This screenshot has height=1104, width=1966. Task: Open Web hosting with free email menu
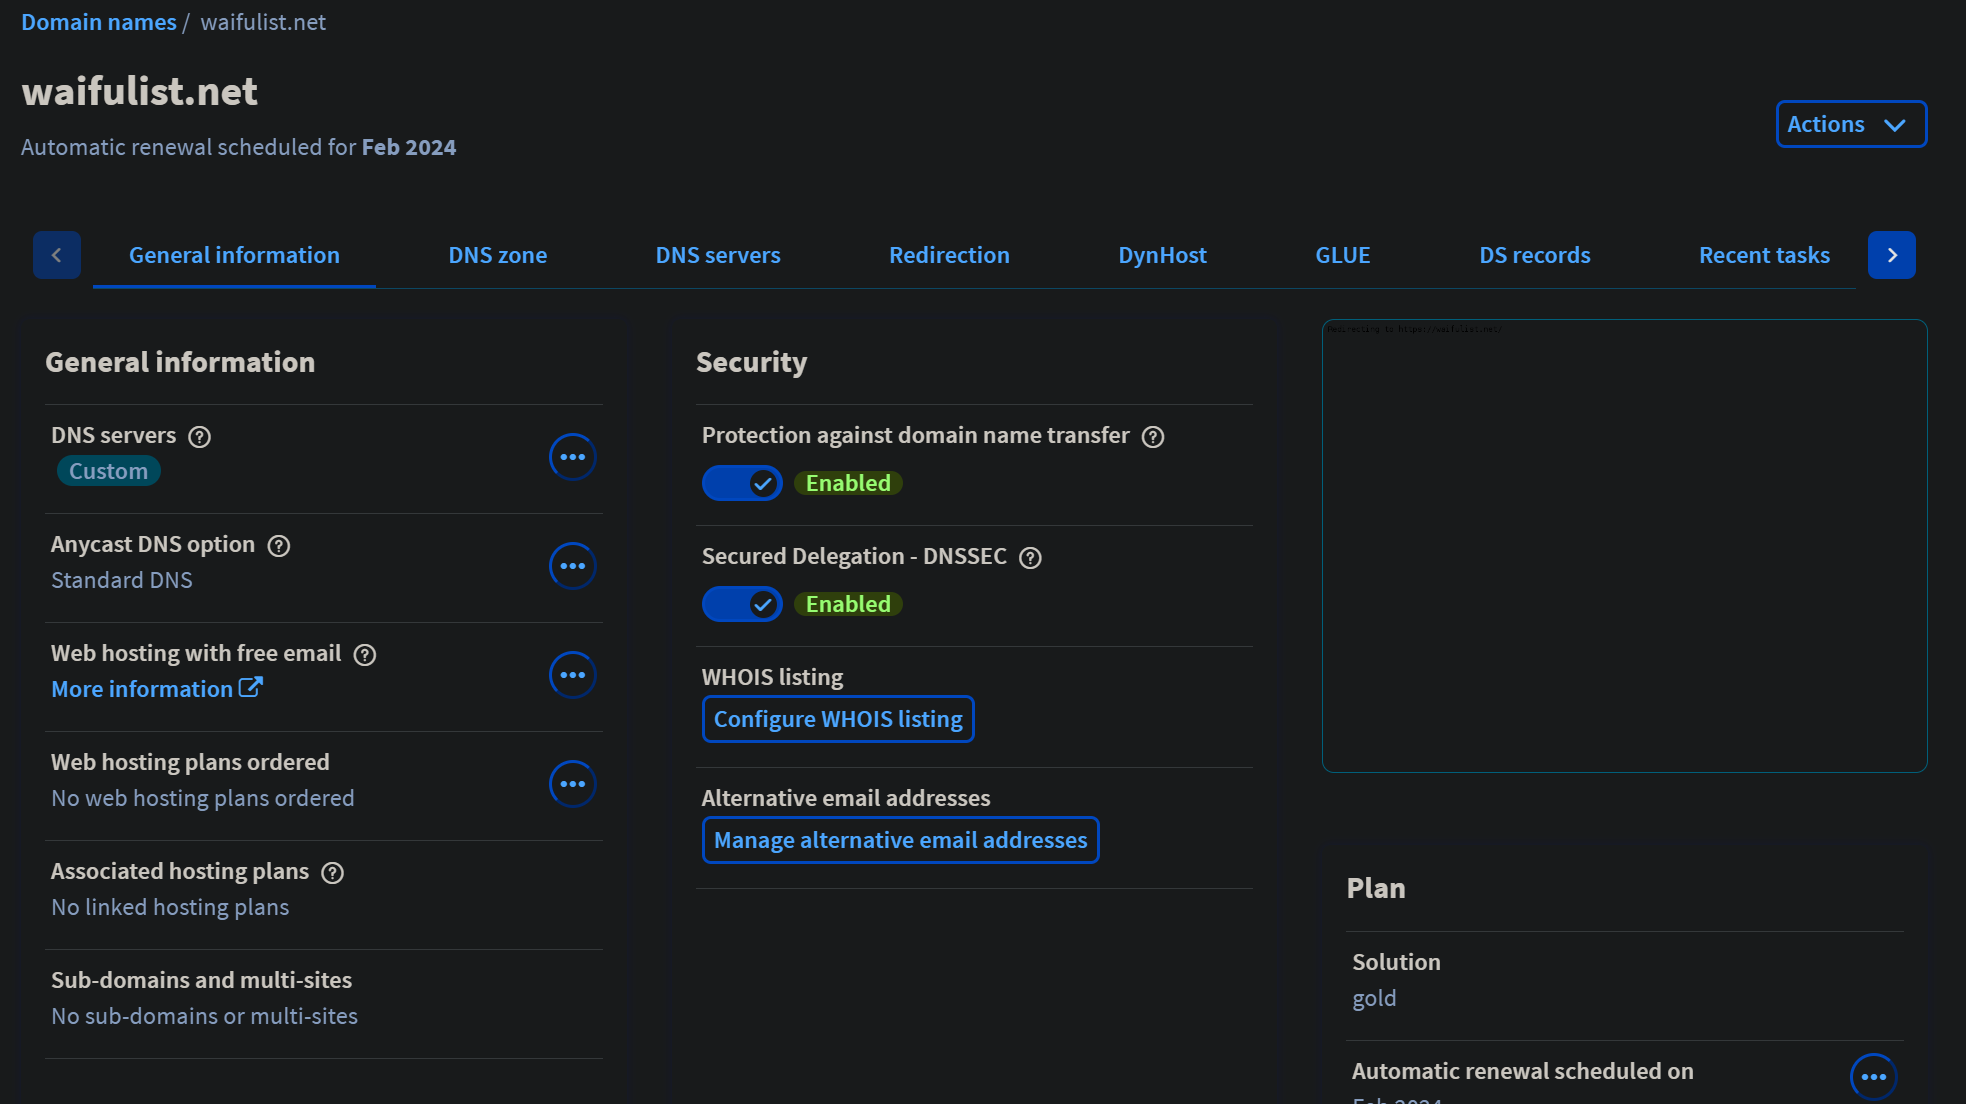(572, 675)
